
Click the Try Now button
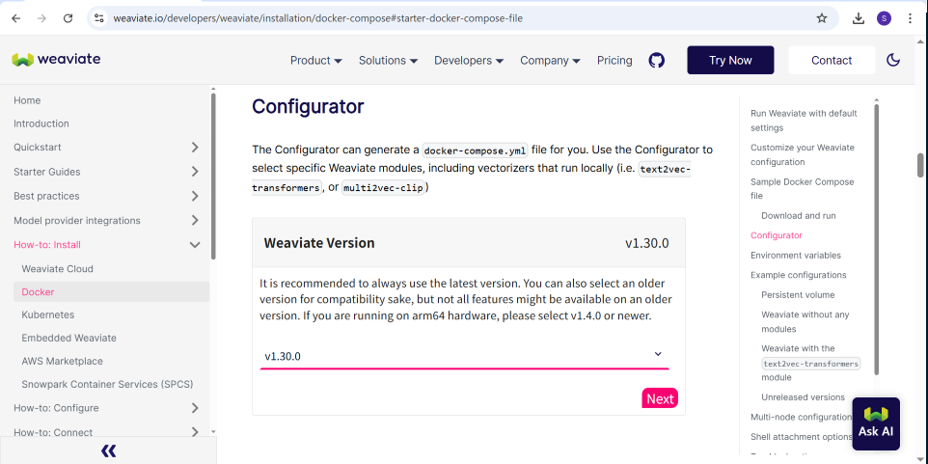(x=730, y=60)
